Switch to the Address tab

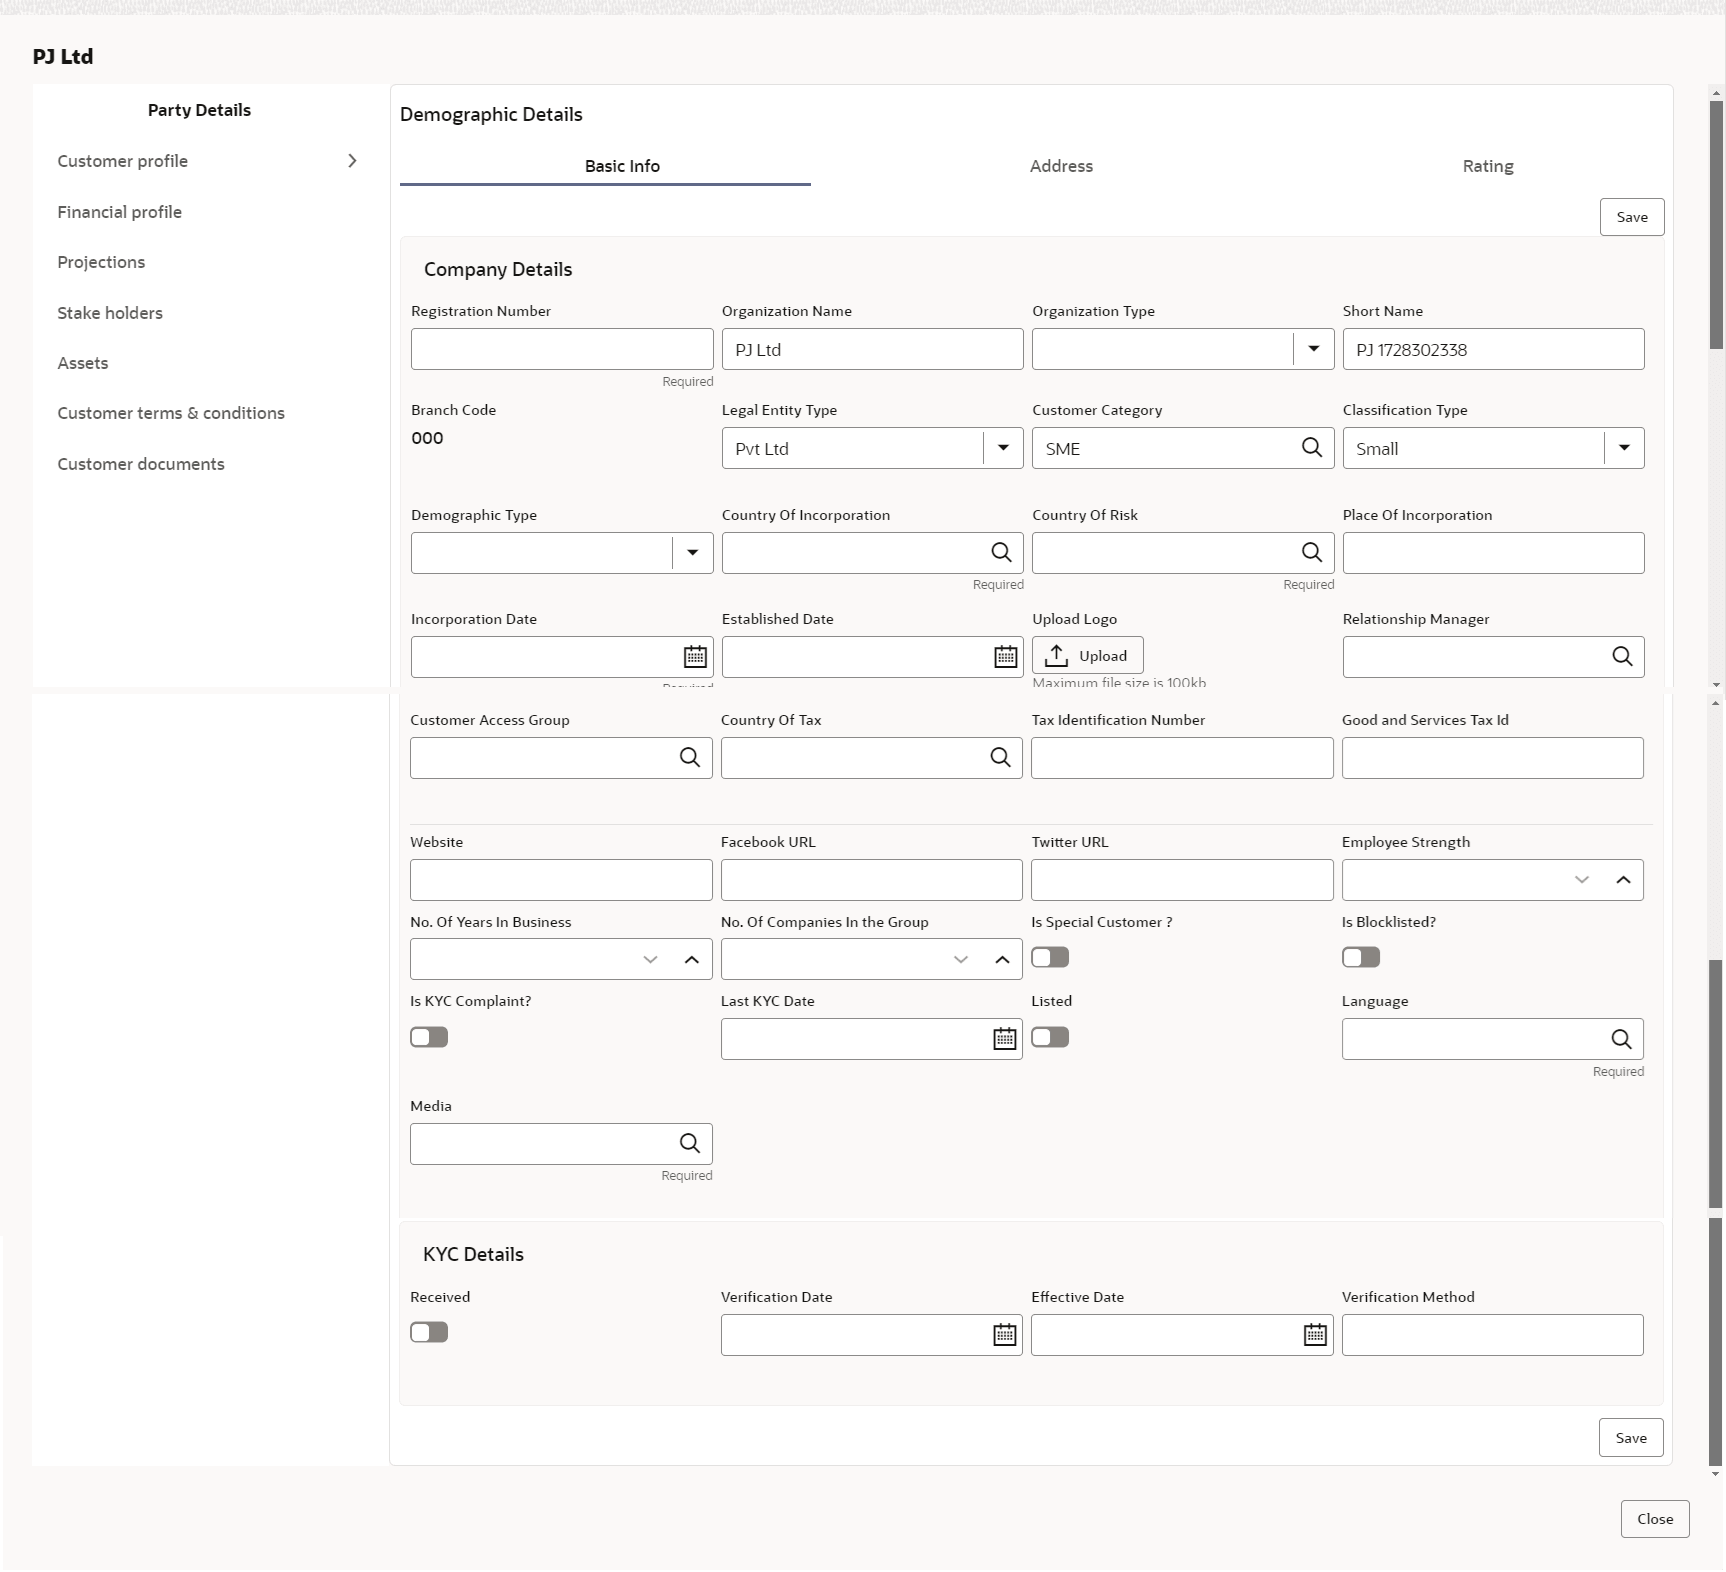[1061, 166]
